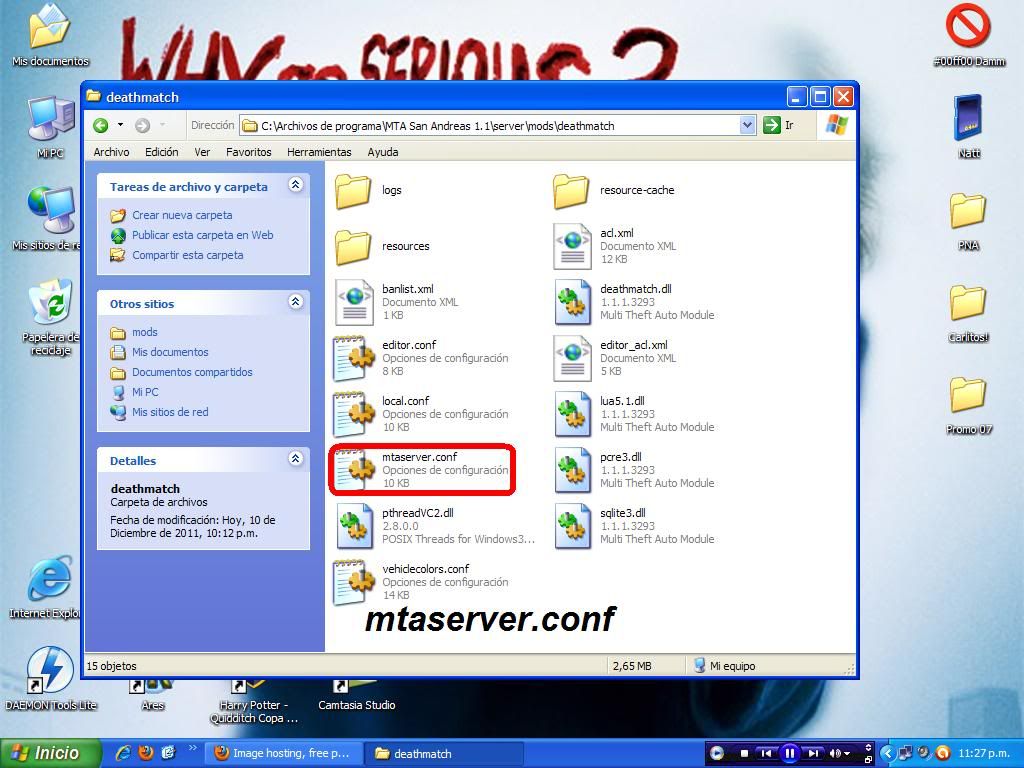Open the Archivo menu
Screen dimensions: 1024x768
pos(111,152)
